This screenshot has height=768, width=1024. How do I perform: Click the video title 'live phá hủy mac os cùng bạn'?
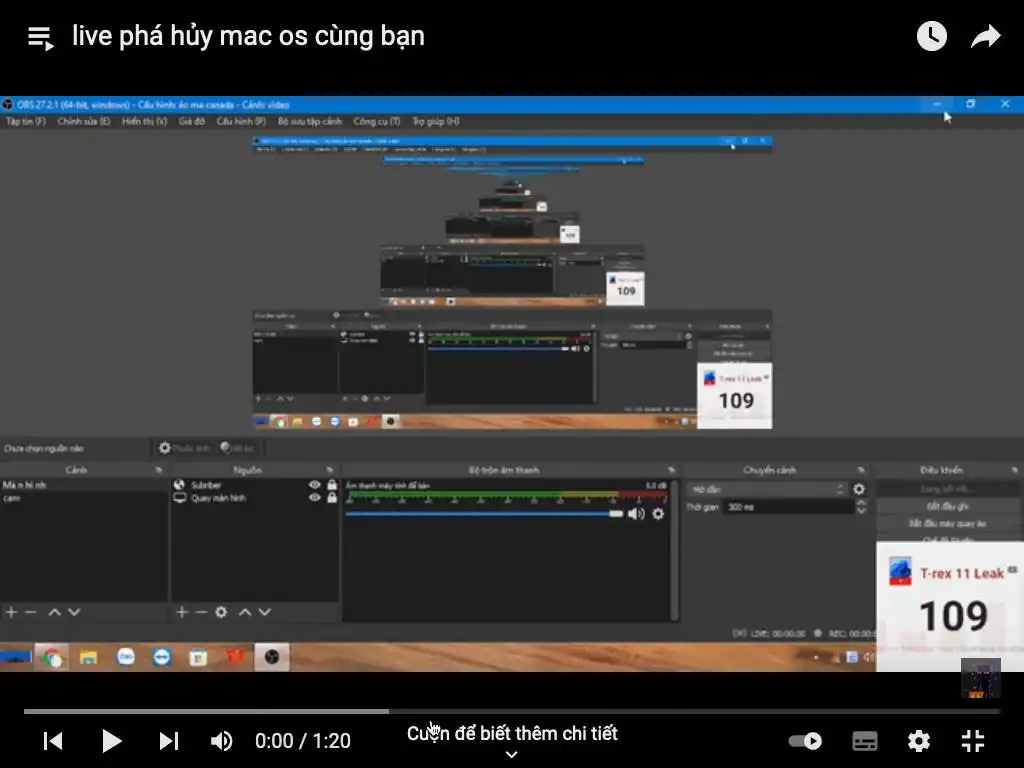[x=248, y=36]
